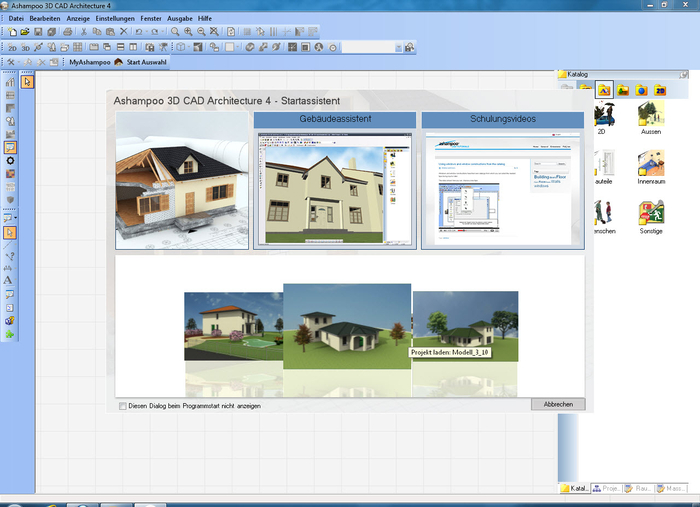Click the New document icon in the toolbar
Viewport: 700px width, 507px height.
tap(12, 32)
